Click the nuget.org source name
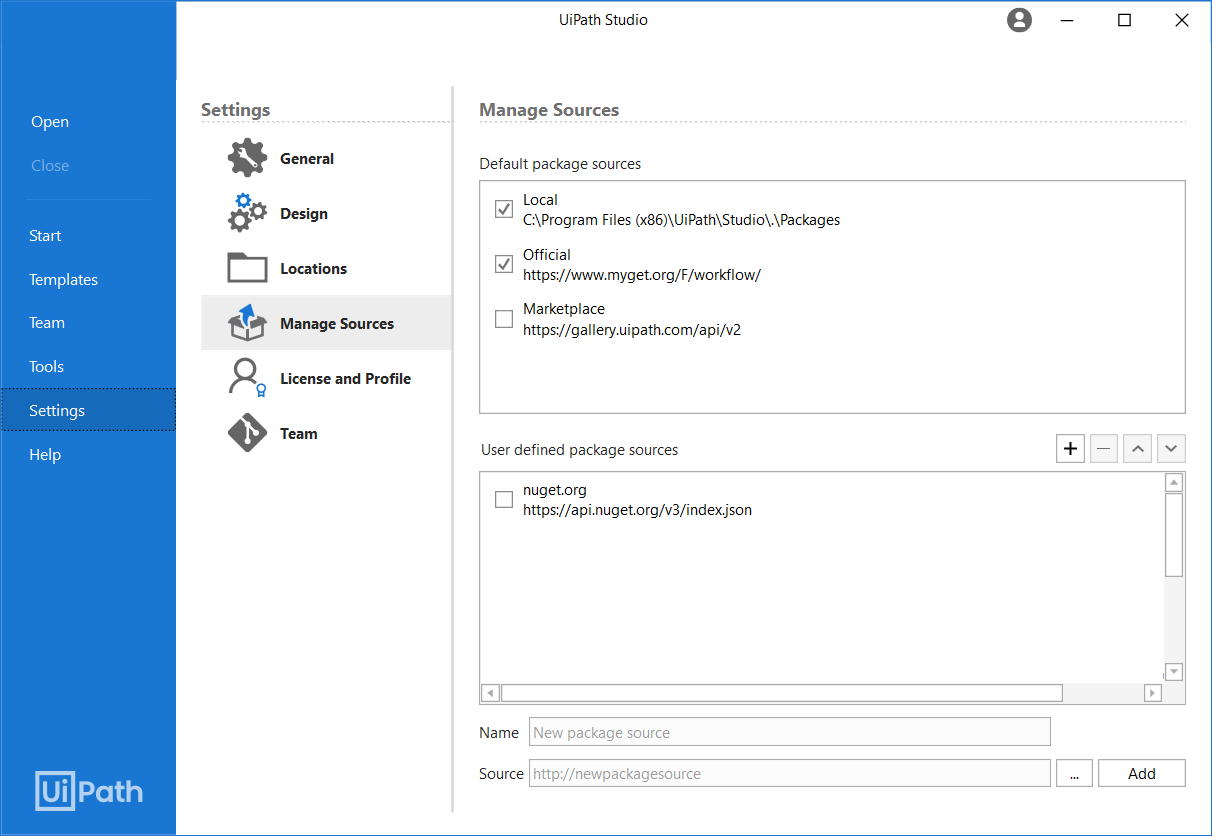Viewport: 1212px width, 836px height. pos(555,490)
